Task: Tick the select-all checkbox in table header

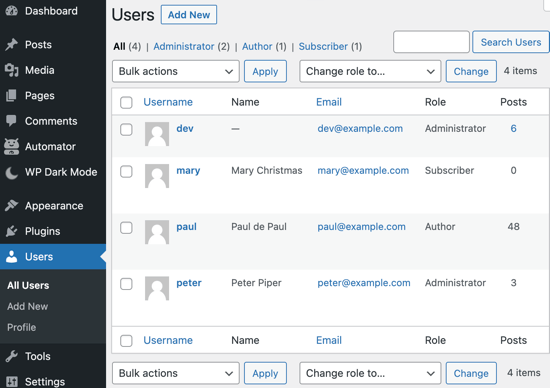Action: tap(126, 102)
